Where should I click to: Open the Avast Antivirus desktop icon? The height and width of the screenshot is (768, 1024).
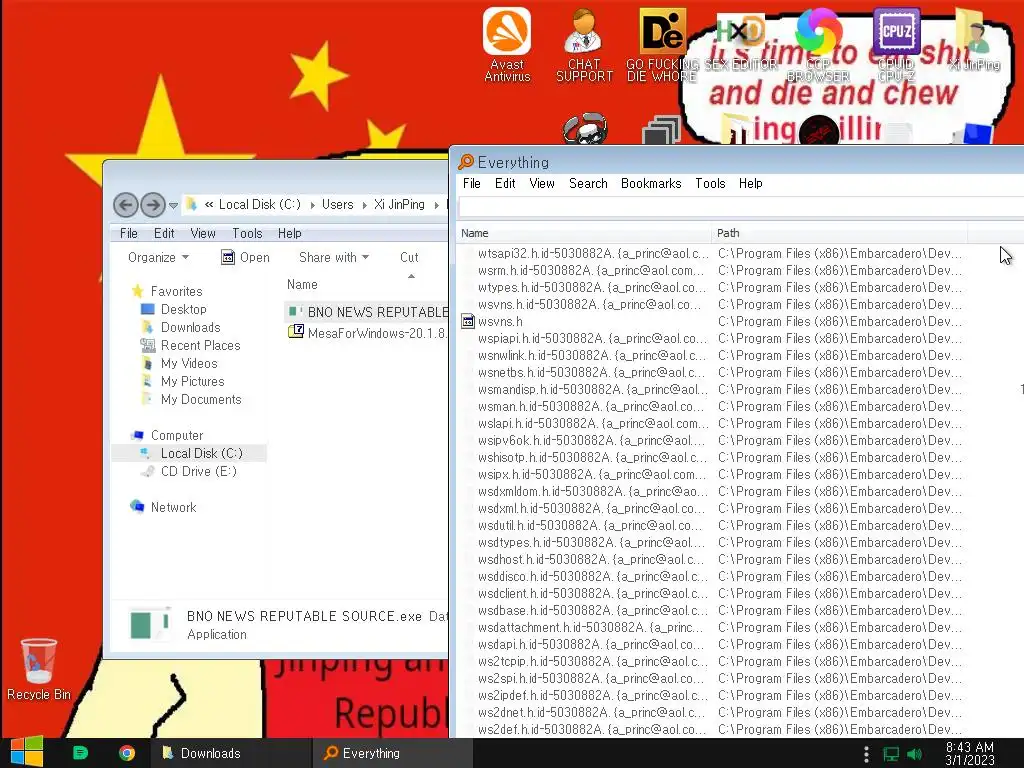507,44
